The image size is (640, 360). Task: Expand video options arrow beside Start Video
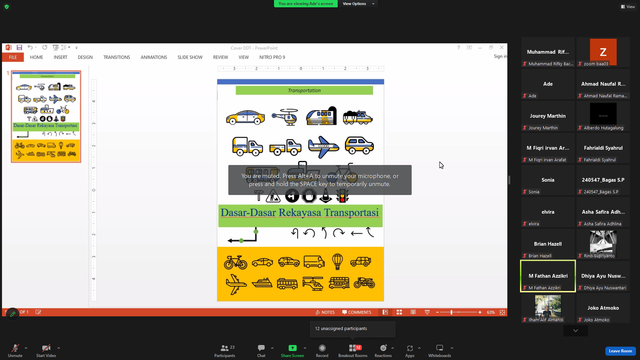[x=58, y=348]
